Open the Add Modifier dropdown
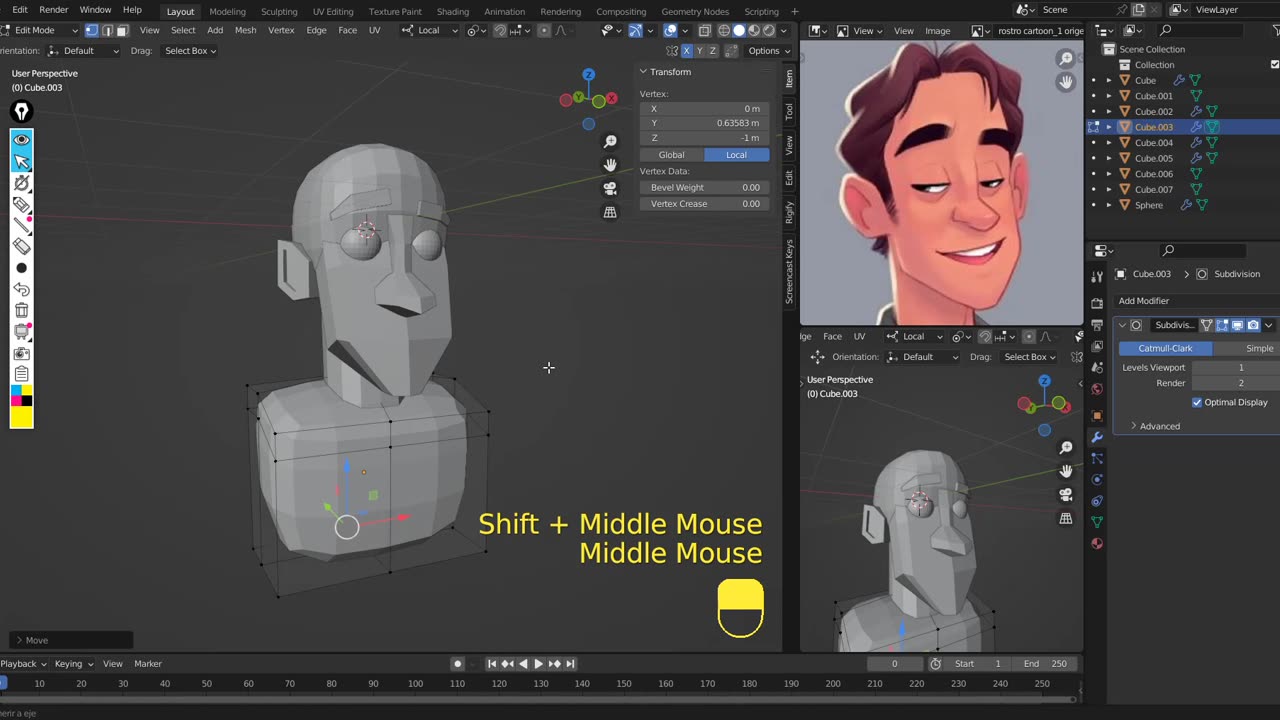The width and height of the screenshot is (1280, 720). 1196,301
